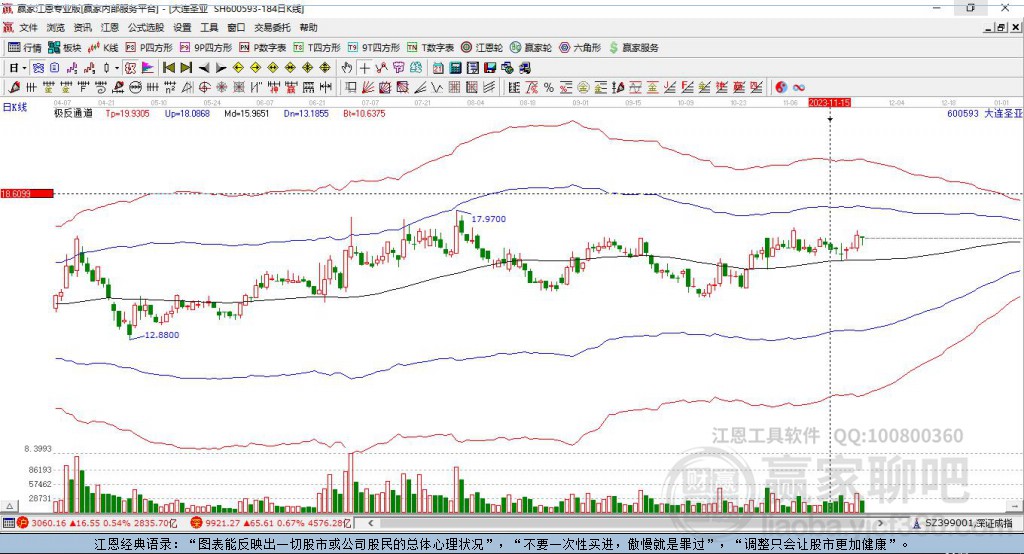Click the black left arrow icon
Screen dimensions: 1024x554
(x=204, y=68)
